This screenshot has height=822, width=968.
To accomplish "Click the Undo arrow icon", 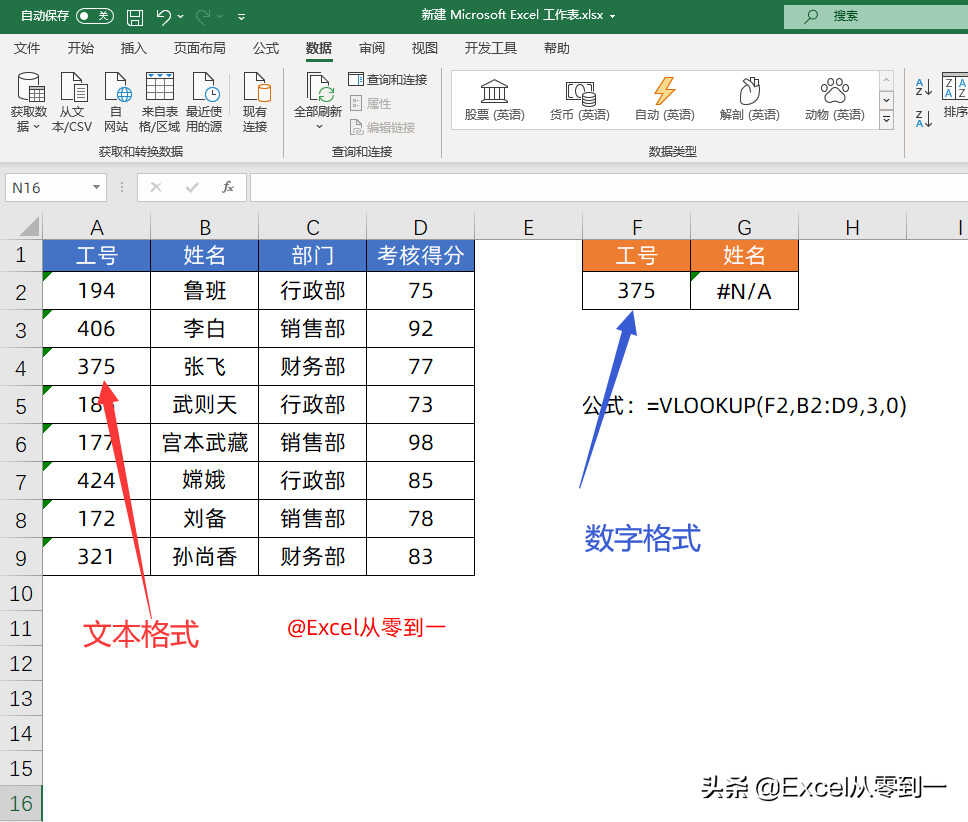I will 164,17.
